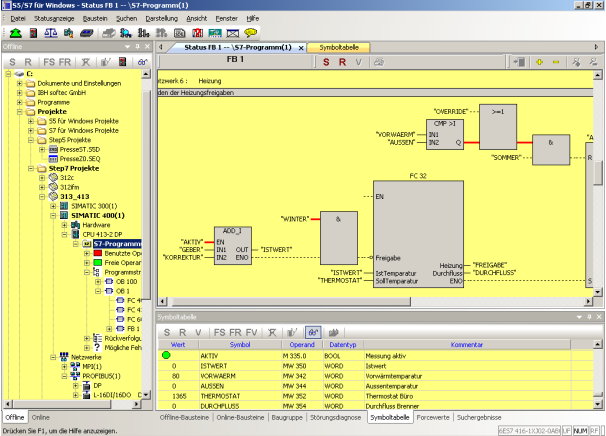Expand the OB 100 block node
The image size is (606, 436).
98,281
